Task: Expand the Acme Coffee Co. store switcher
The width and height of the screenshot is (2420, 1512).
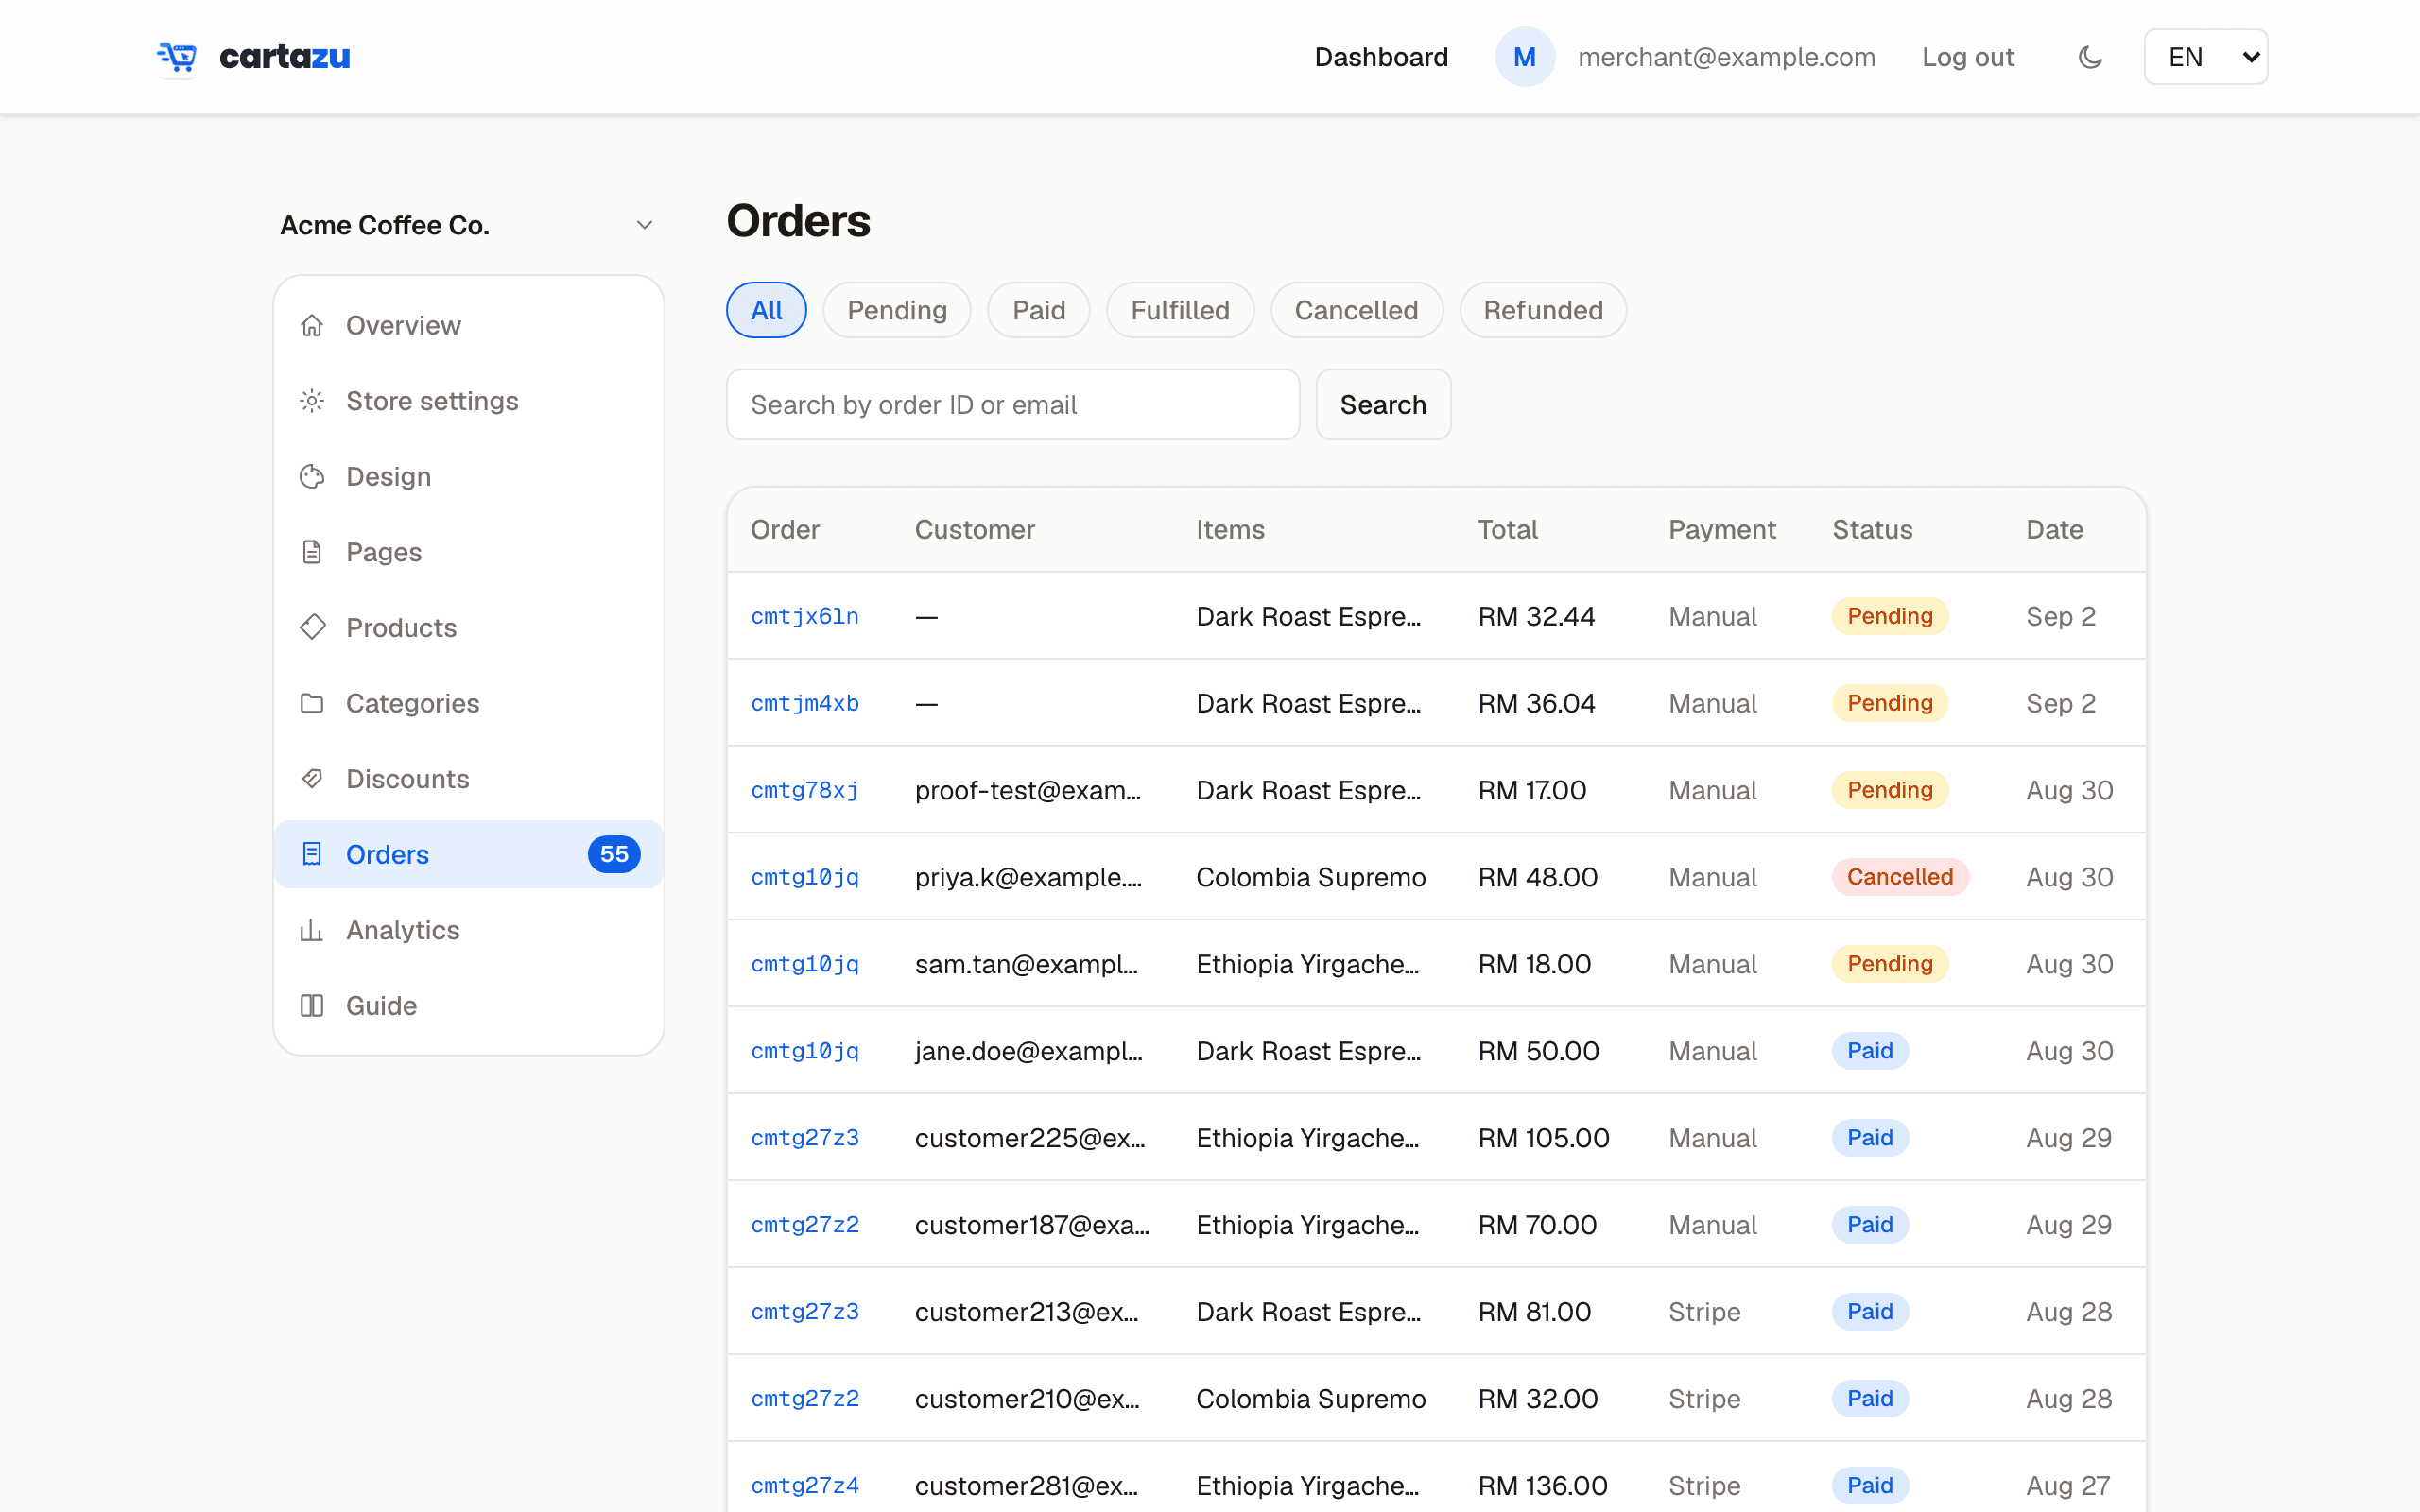Action: [467, 225]
